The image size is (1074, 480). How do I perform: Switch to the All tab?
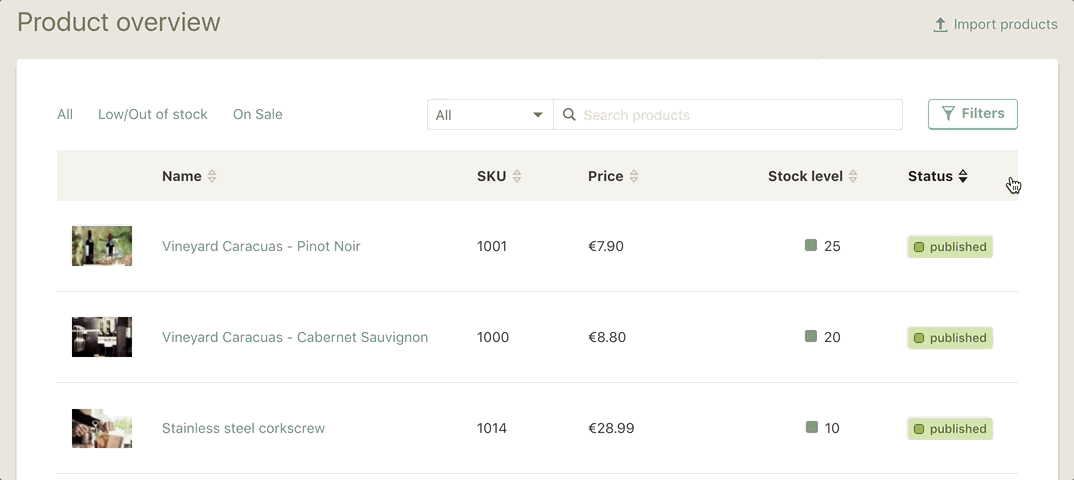point(65,114)
